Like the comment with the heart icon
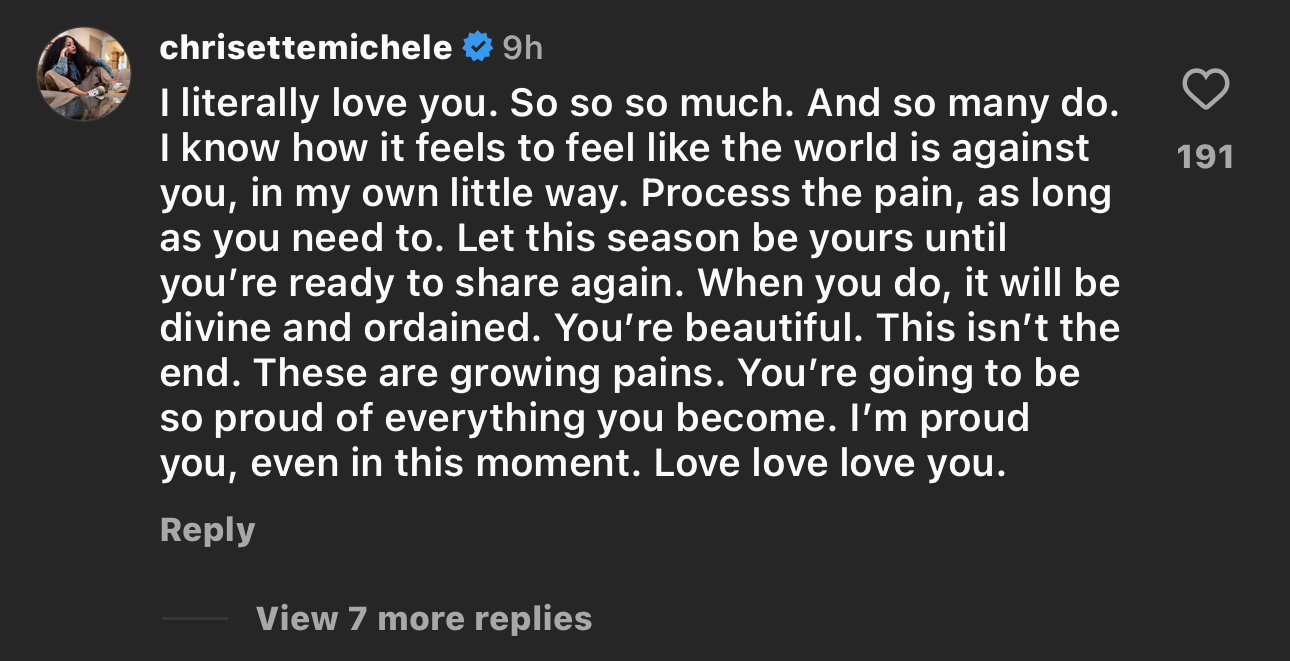 tap(1205, 90)
